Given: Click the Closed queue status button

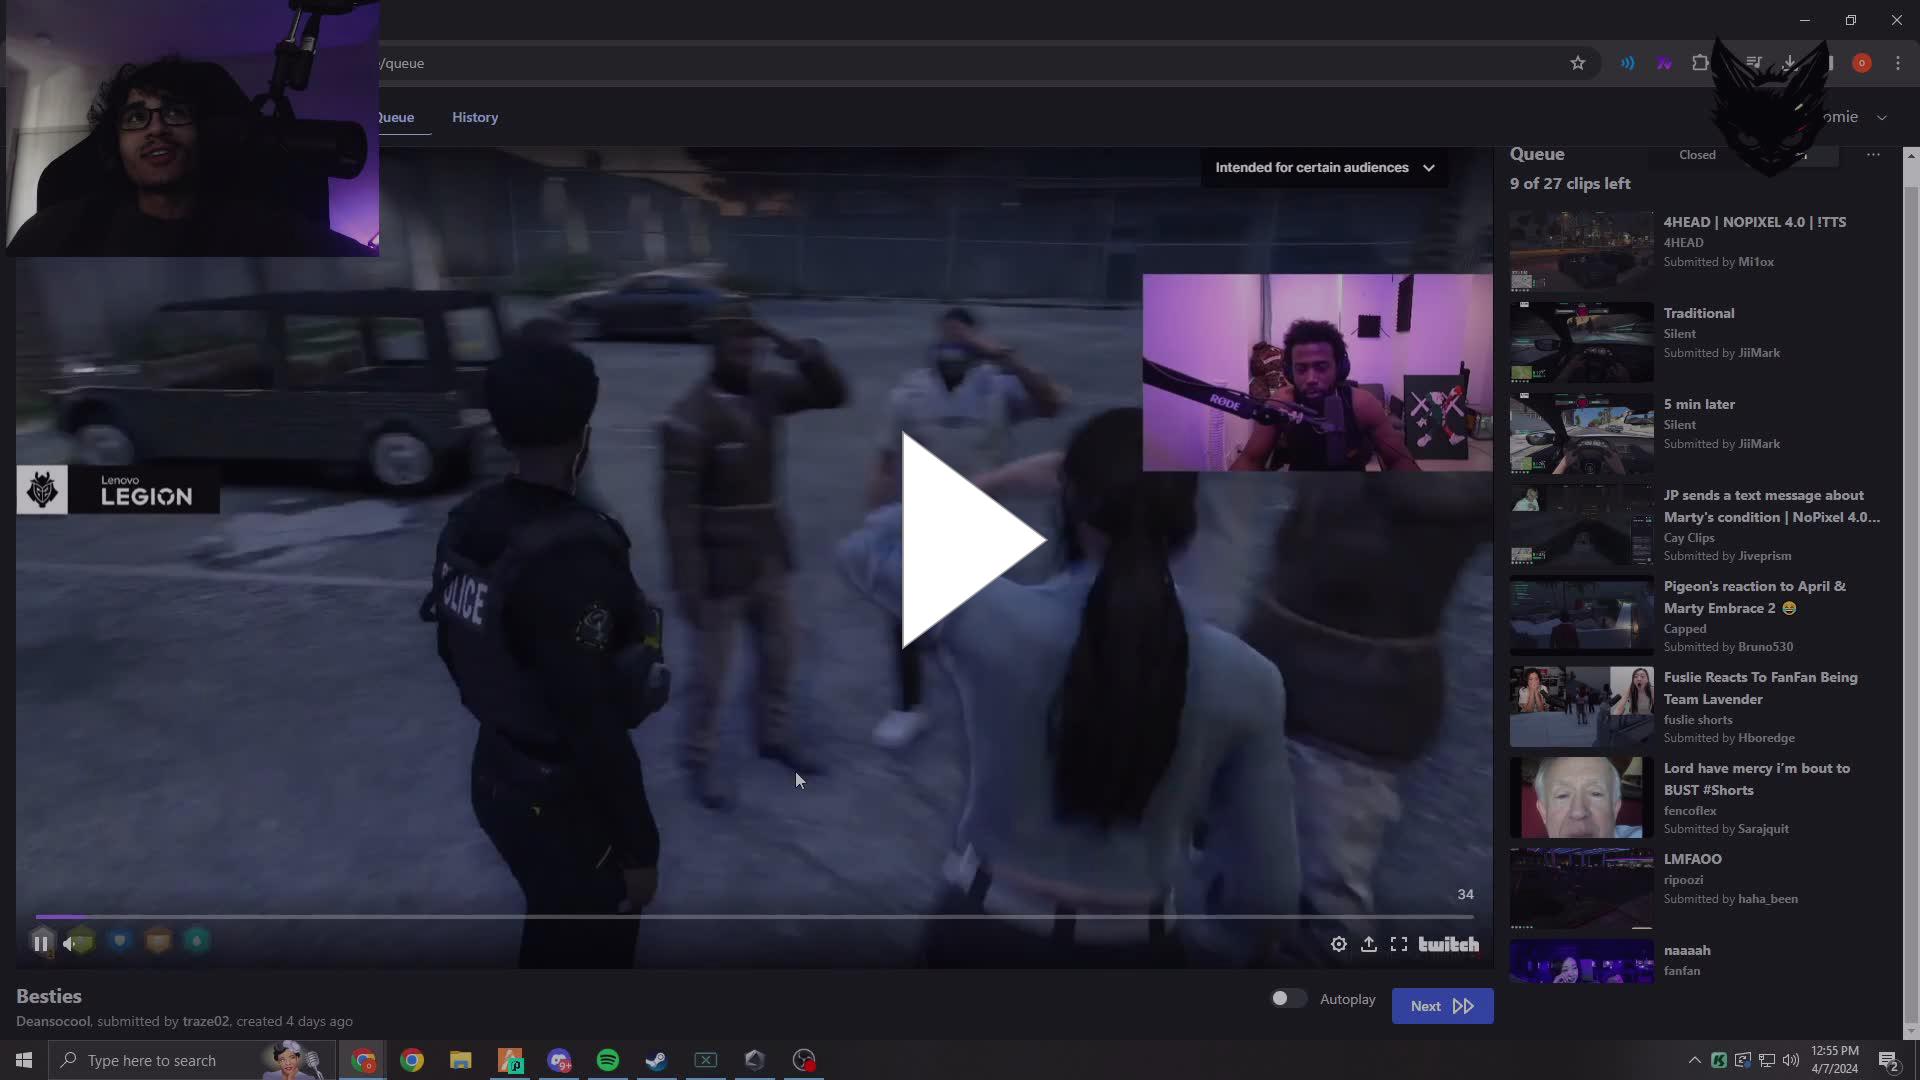Looking at the screenshot, I should (1697, 155).
